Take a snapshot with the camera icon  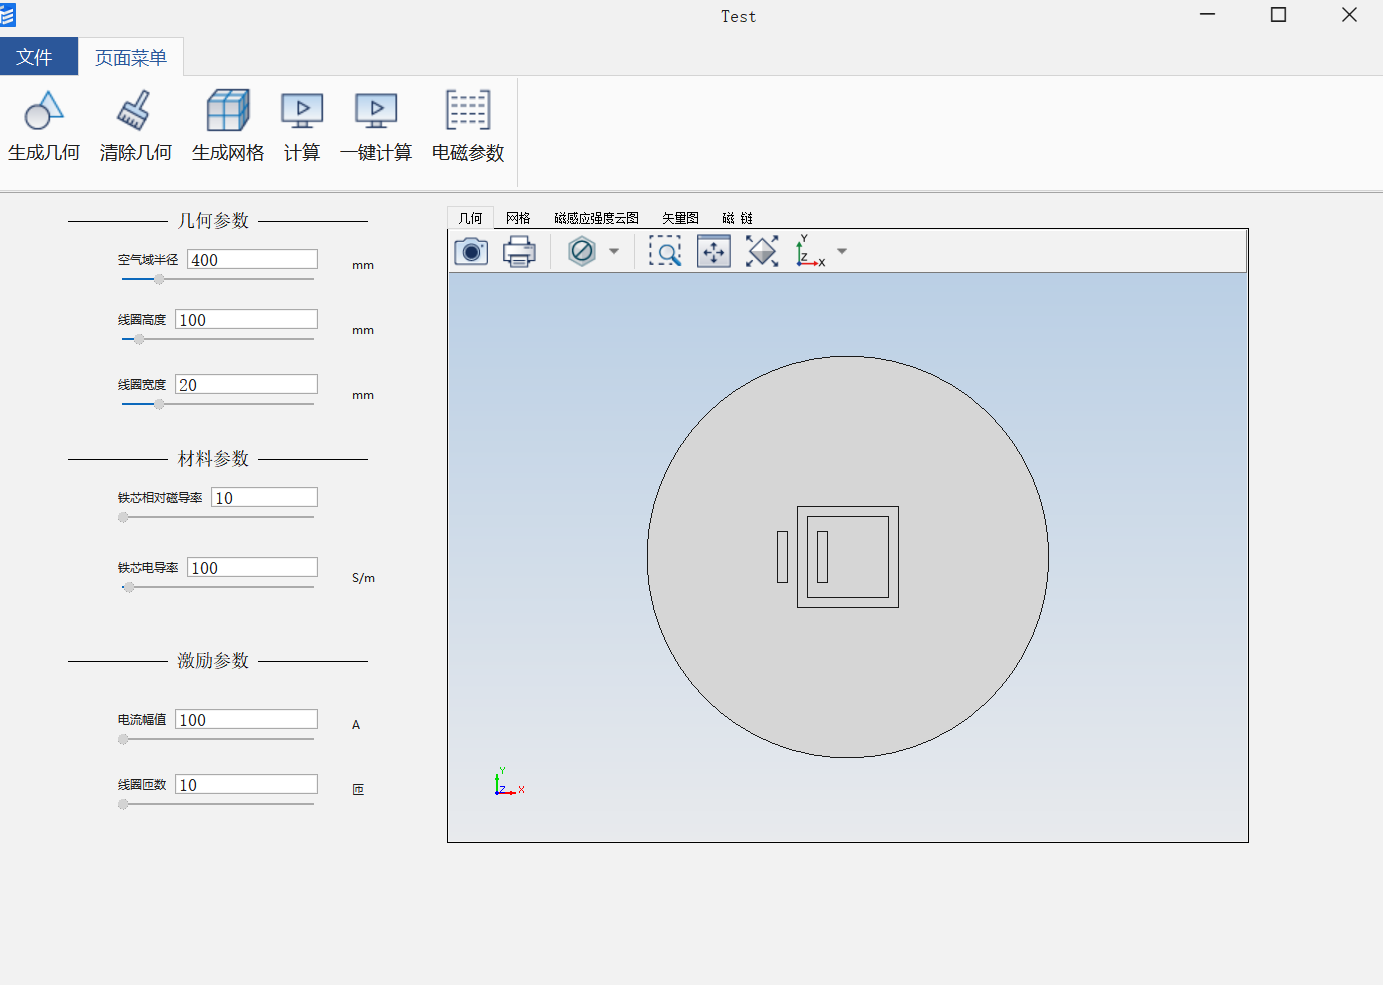pos(471,251)
